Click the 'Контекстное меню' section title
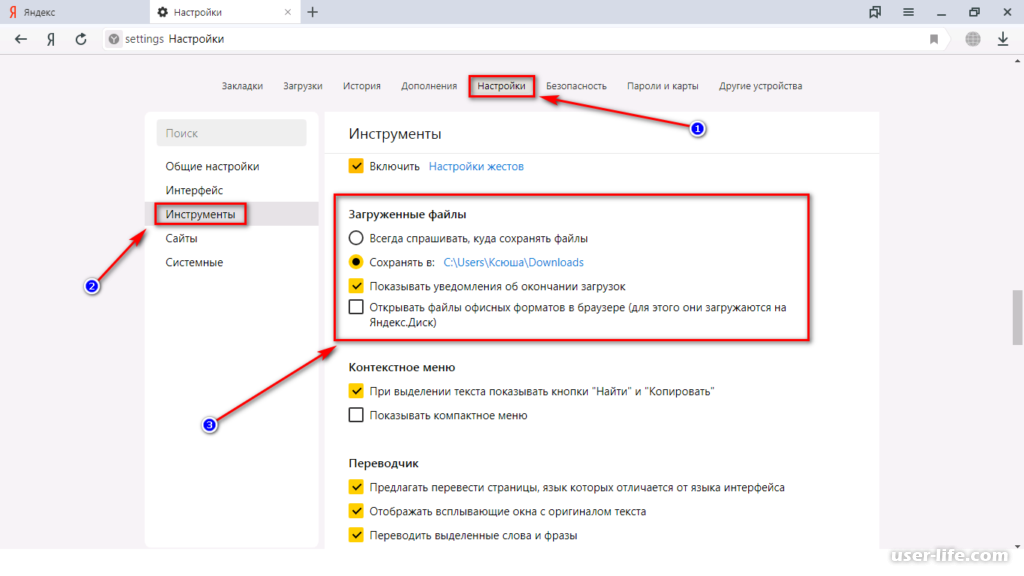The height and width of the screenshot is (576, 1024). coord(402,367)
